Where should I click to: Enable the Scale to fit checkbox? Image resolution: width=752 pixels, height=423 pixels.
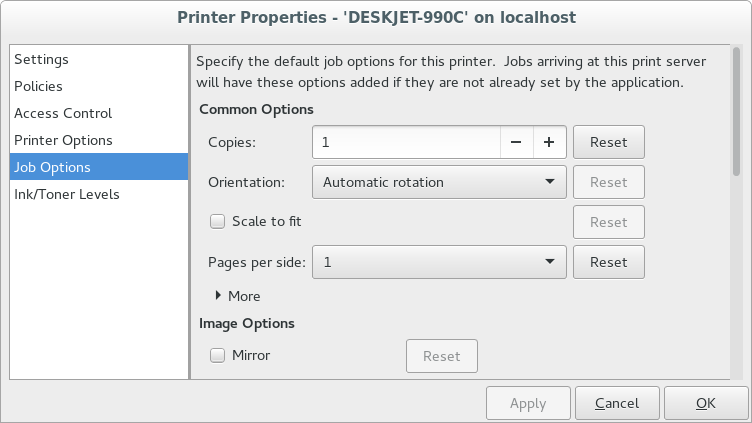pos(217,222)
